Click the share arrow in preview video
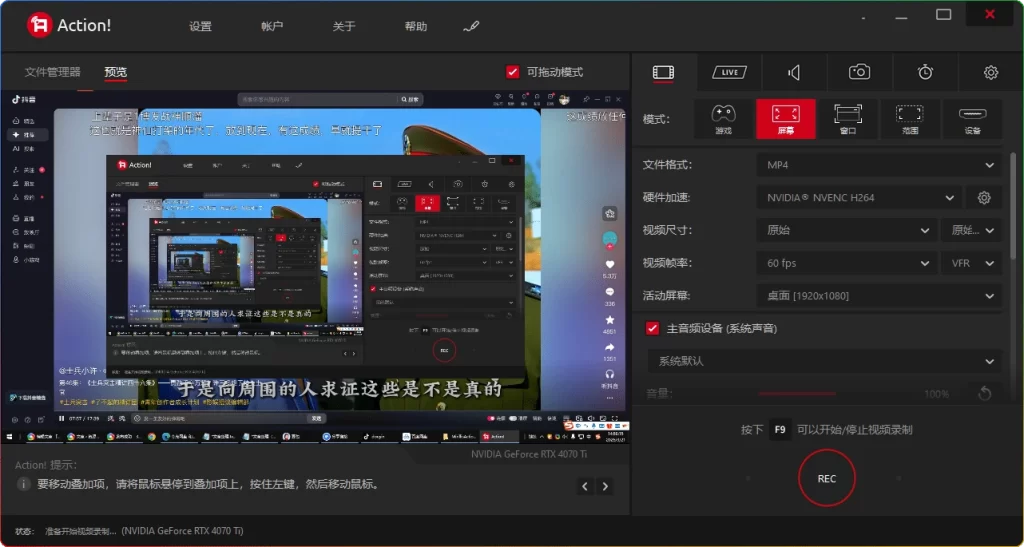Viewport: 1024px width, 547px height. click(610, 347)
